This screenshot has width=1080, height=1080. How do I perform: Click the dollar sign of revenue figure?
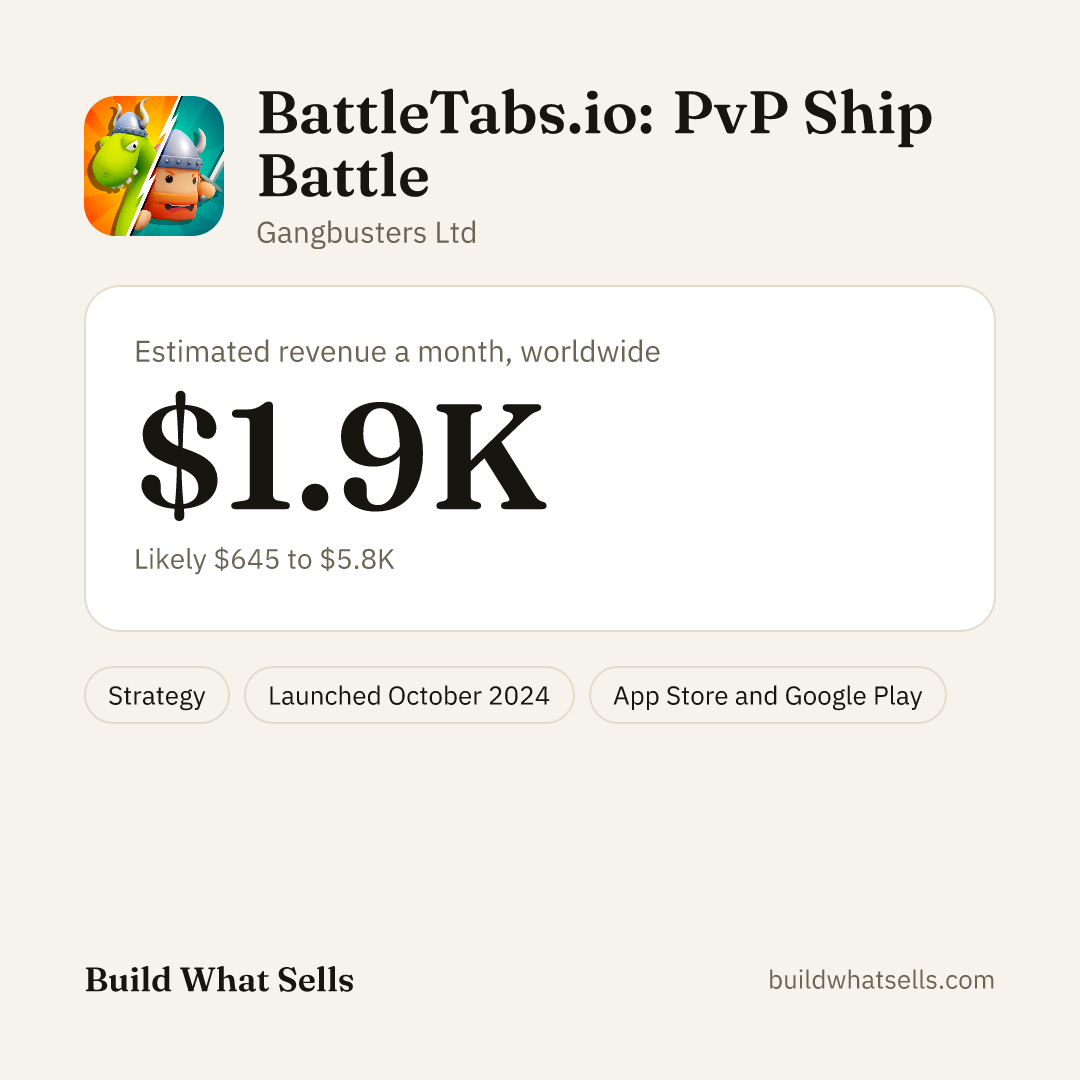(x=179, y=455)
